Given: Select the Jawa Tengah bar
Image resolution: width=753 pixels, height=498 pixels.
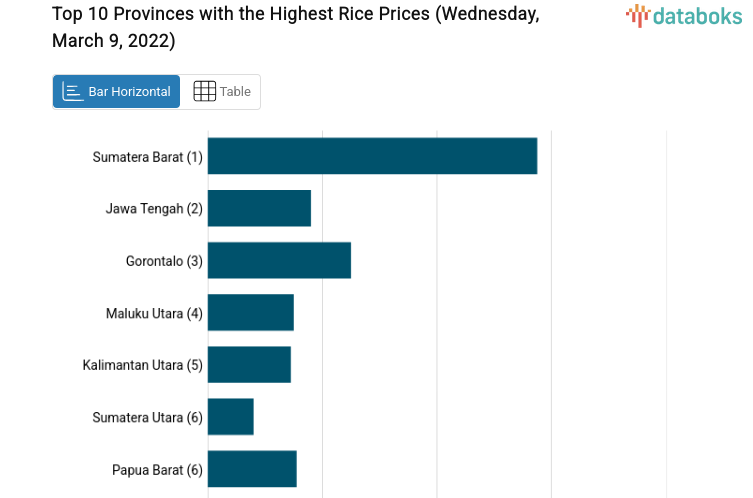Looking at the screenshot, I should tap(259, 208).
